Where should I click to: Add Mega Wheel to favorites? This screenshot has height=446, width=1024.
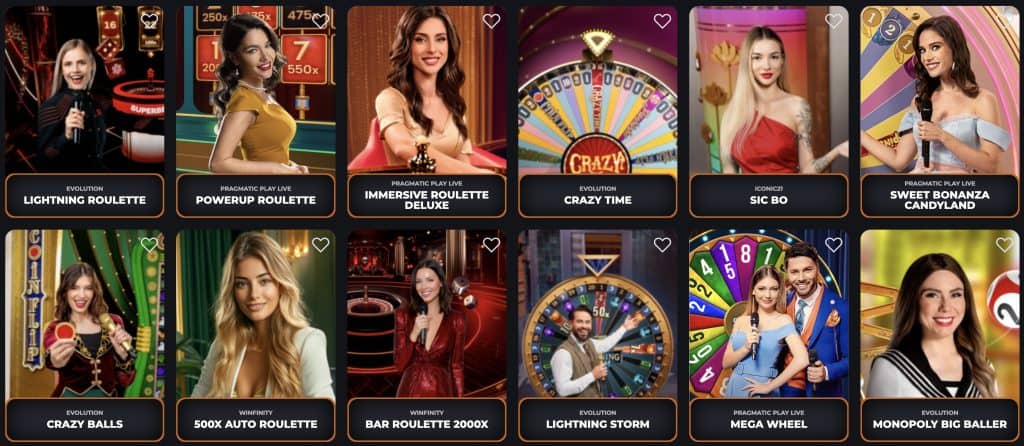click(833, 245)
